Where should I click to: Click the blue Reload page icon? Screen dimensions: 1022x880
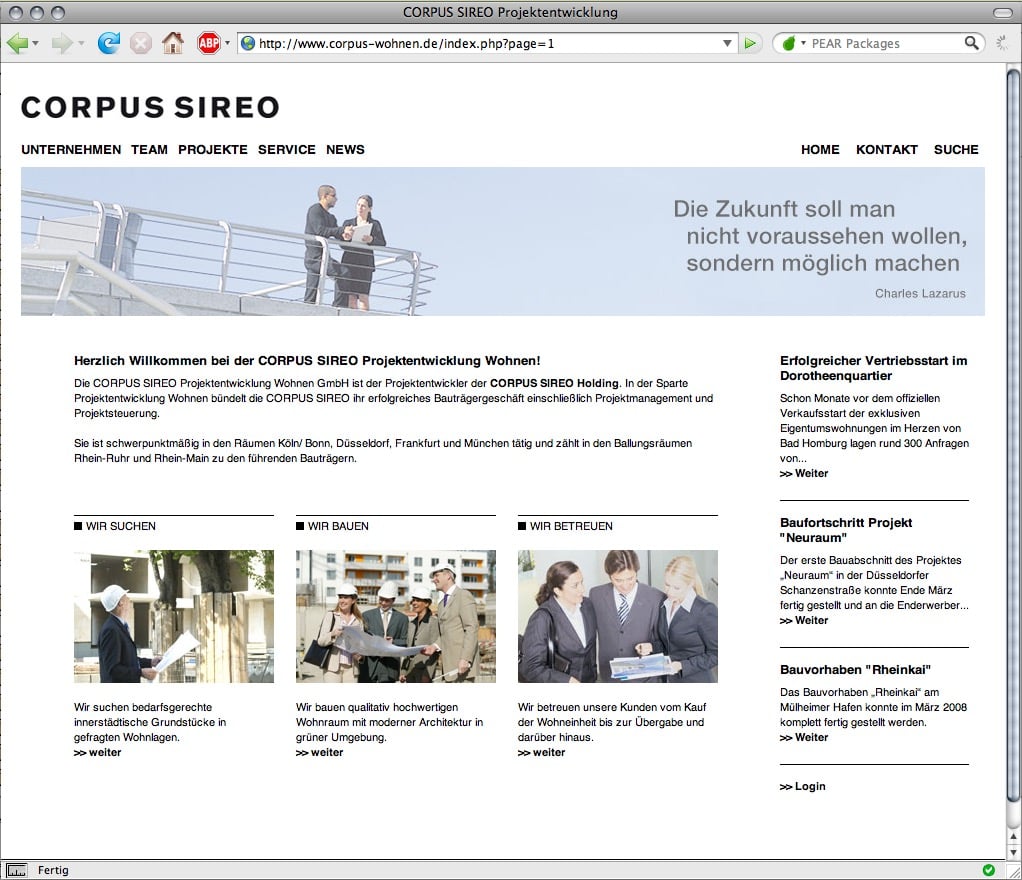[108, 44]
